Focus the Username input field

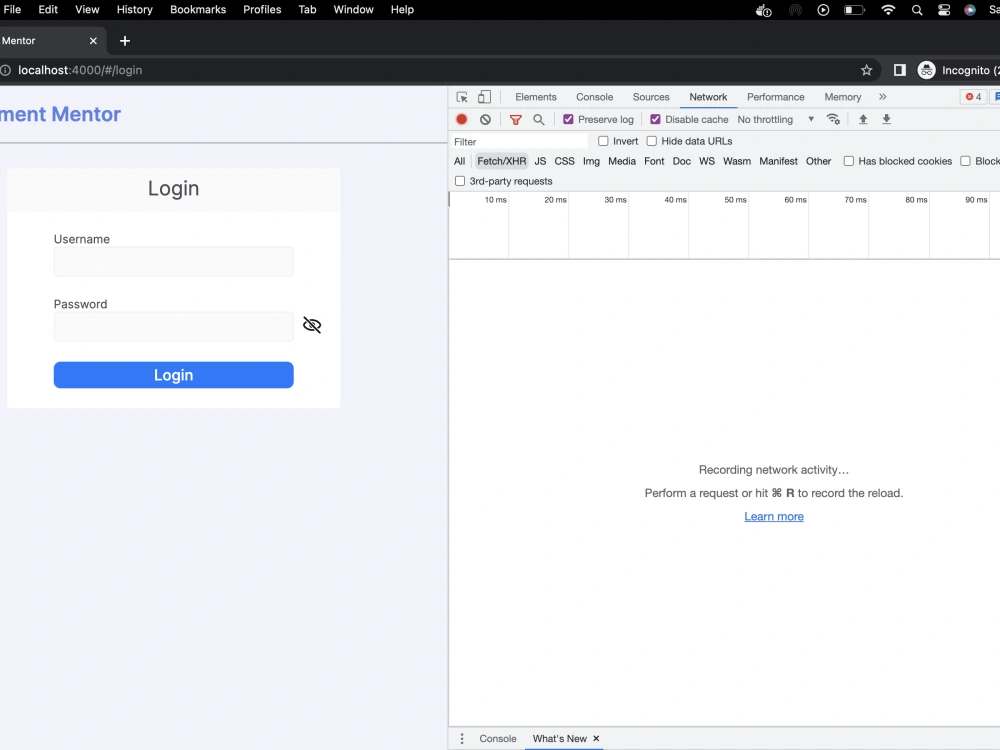[173, 262]
